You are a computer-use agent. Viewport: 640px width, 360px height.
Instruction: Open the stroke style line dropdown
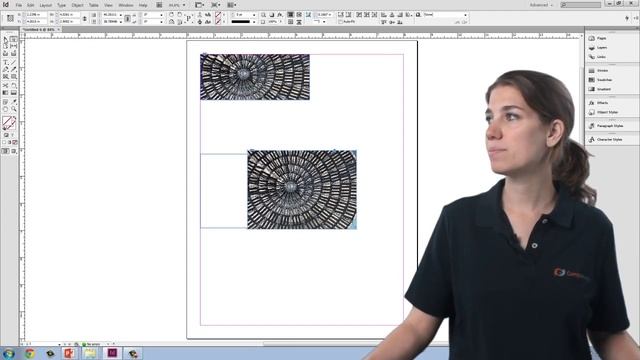[254, 22]
